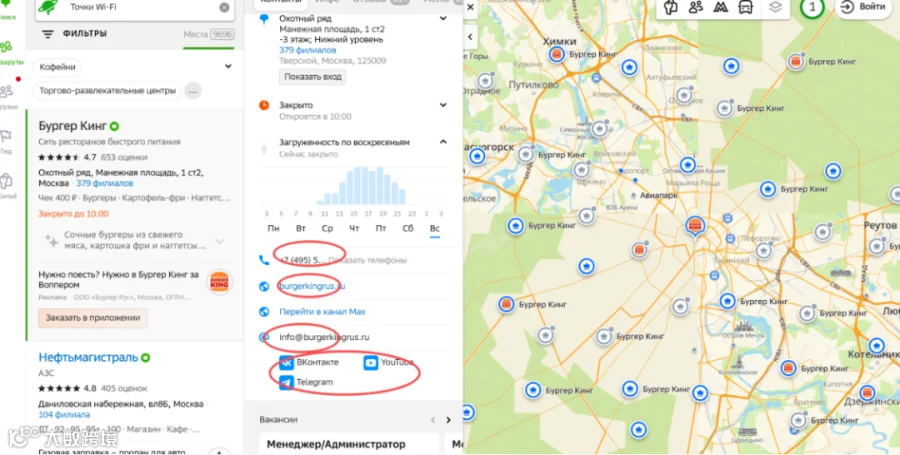Open the Telegram social link
This screenshot has width=900, height=455.
tap(307, 382)
